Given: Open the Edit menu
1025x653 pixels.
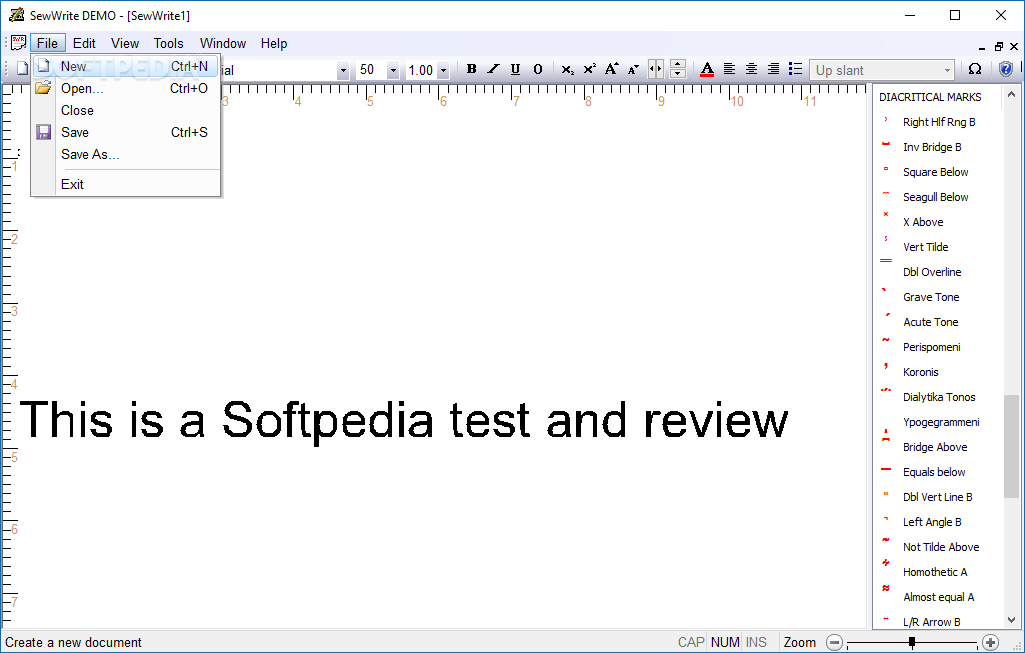Looking at the screenshot, I should (x=84, y=43).
